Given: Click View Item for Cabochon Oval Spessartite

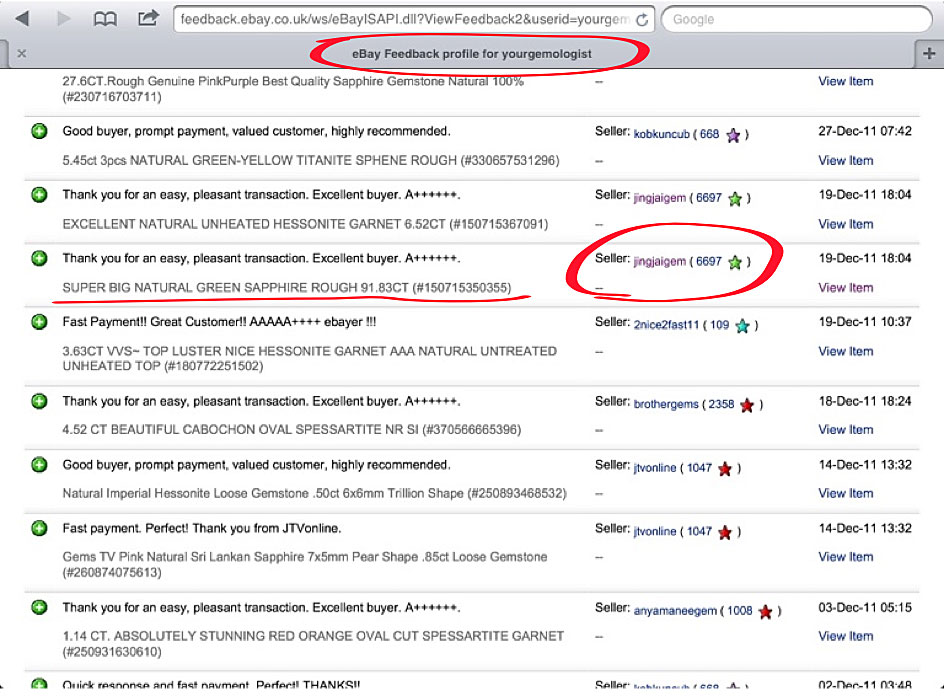Looking at the screenshot, I should click(845, 430).
